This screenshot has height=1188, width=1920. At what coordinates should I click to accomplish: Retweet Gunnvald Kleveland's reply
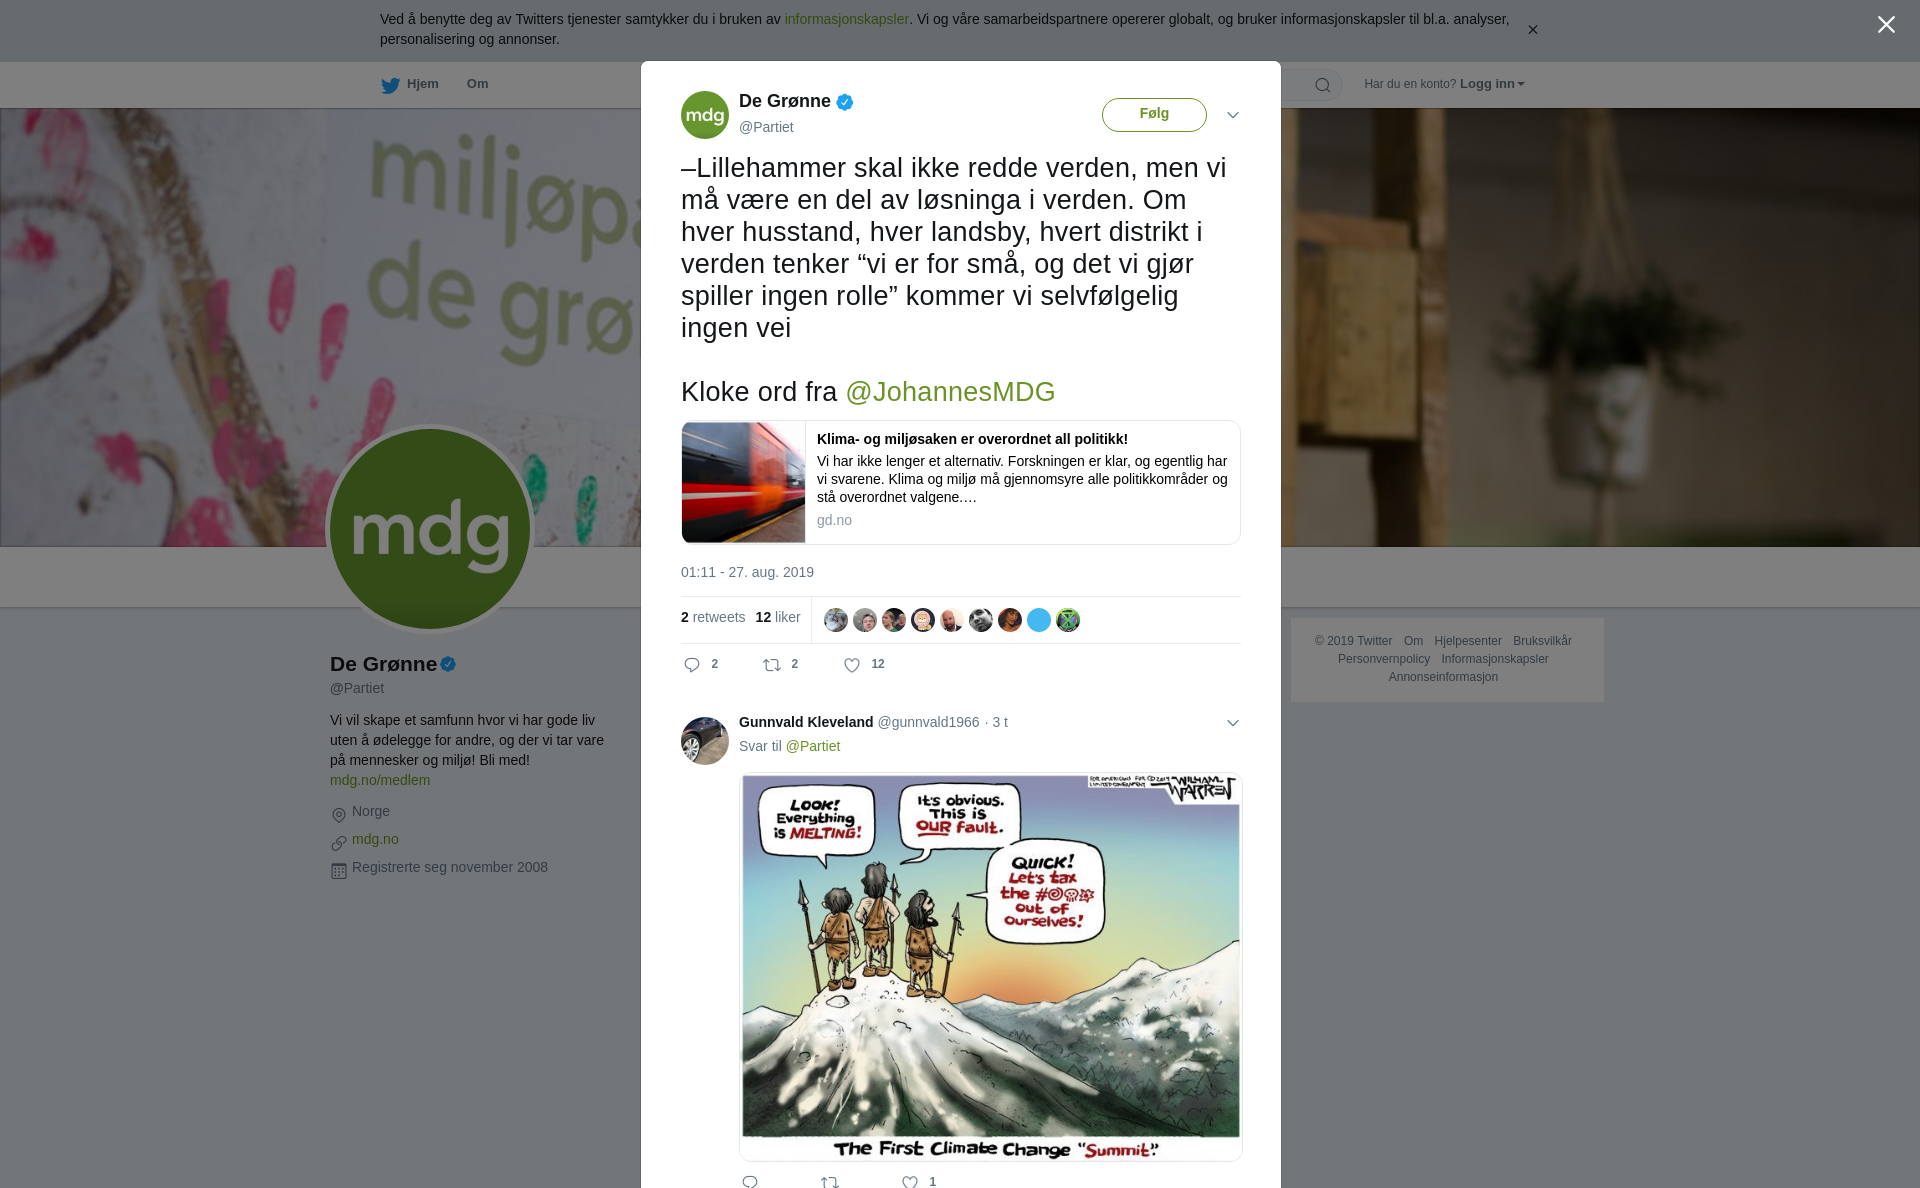pos(830,1182)
